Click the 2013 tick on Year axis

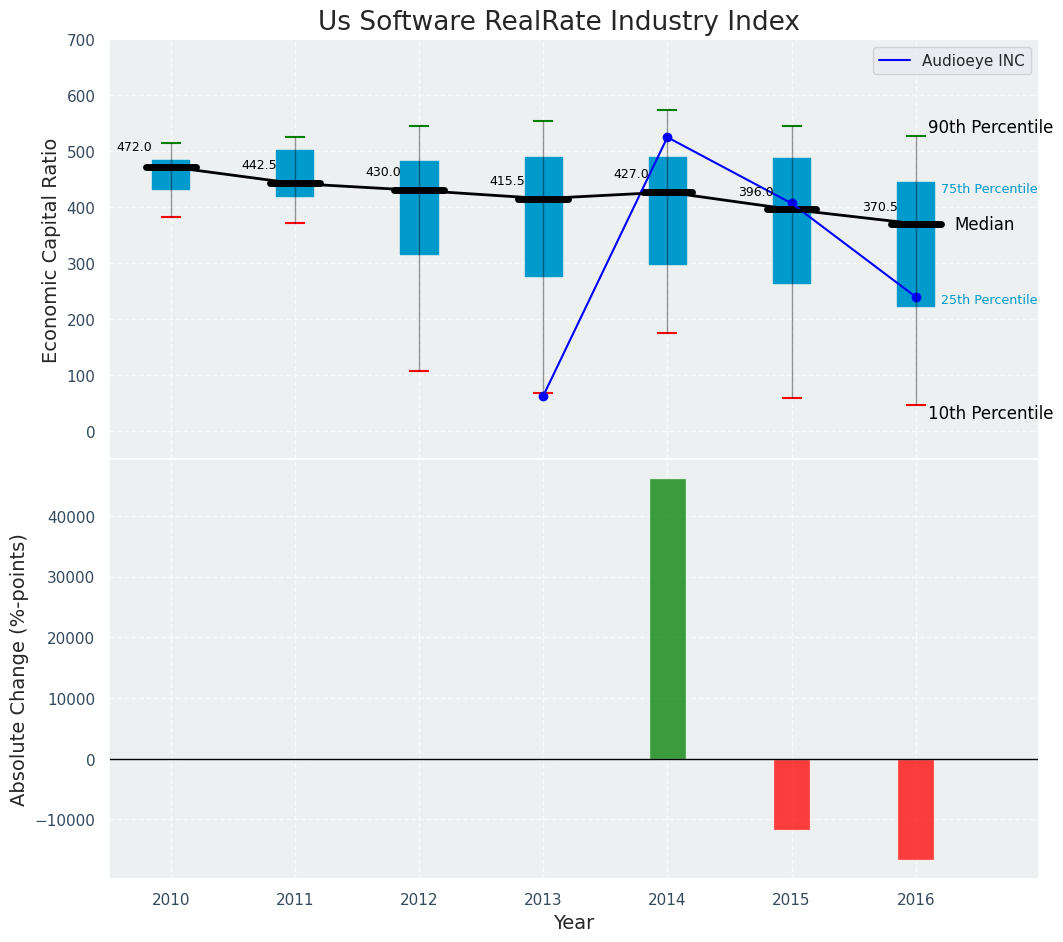[543, 899]
